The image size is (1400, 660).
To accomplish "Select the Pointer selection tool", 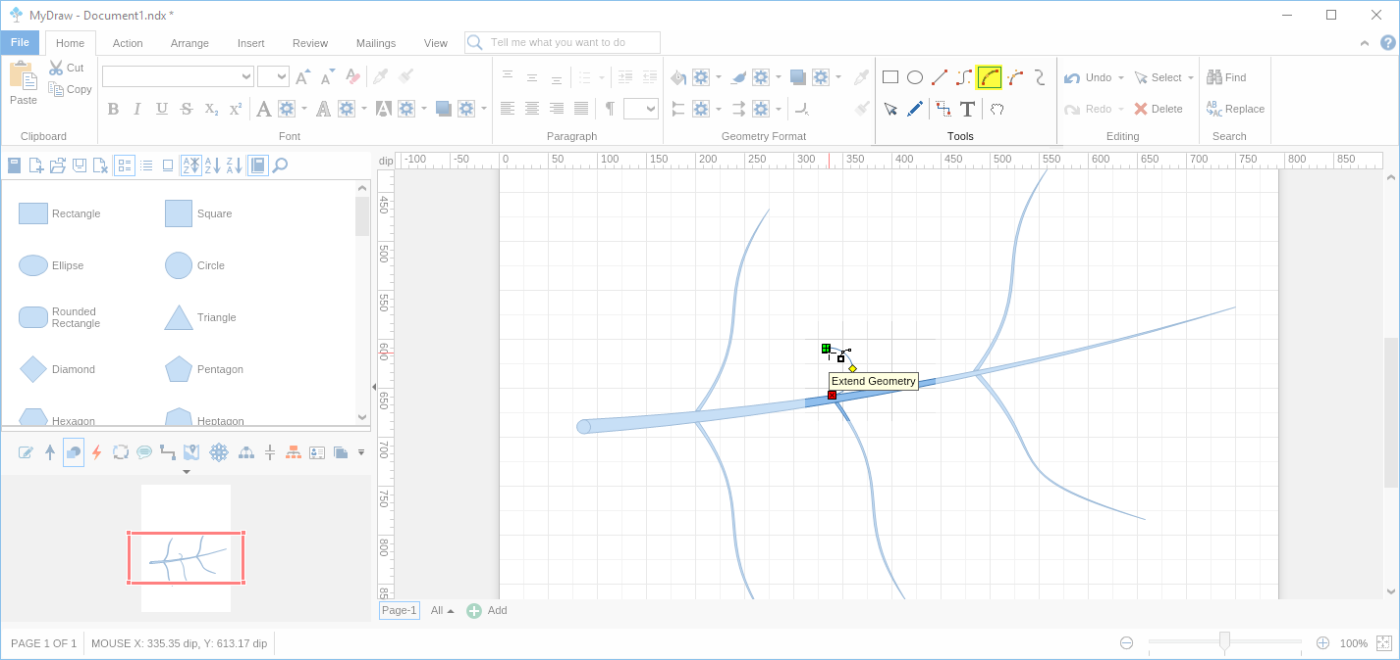I will pos(891,109).
